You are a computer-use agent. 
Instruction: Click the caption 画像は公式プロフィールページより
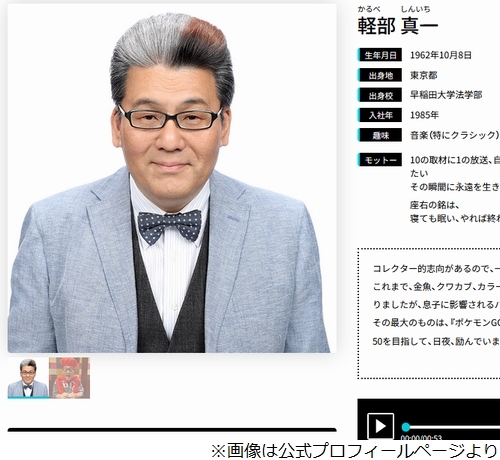(x=354, y=451)
